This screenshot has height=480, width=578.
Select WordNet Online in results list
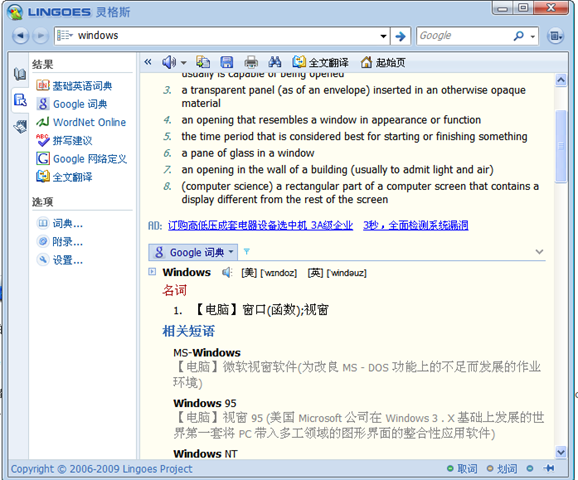[81, 122]
